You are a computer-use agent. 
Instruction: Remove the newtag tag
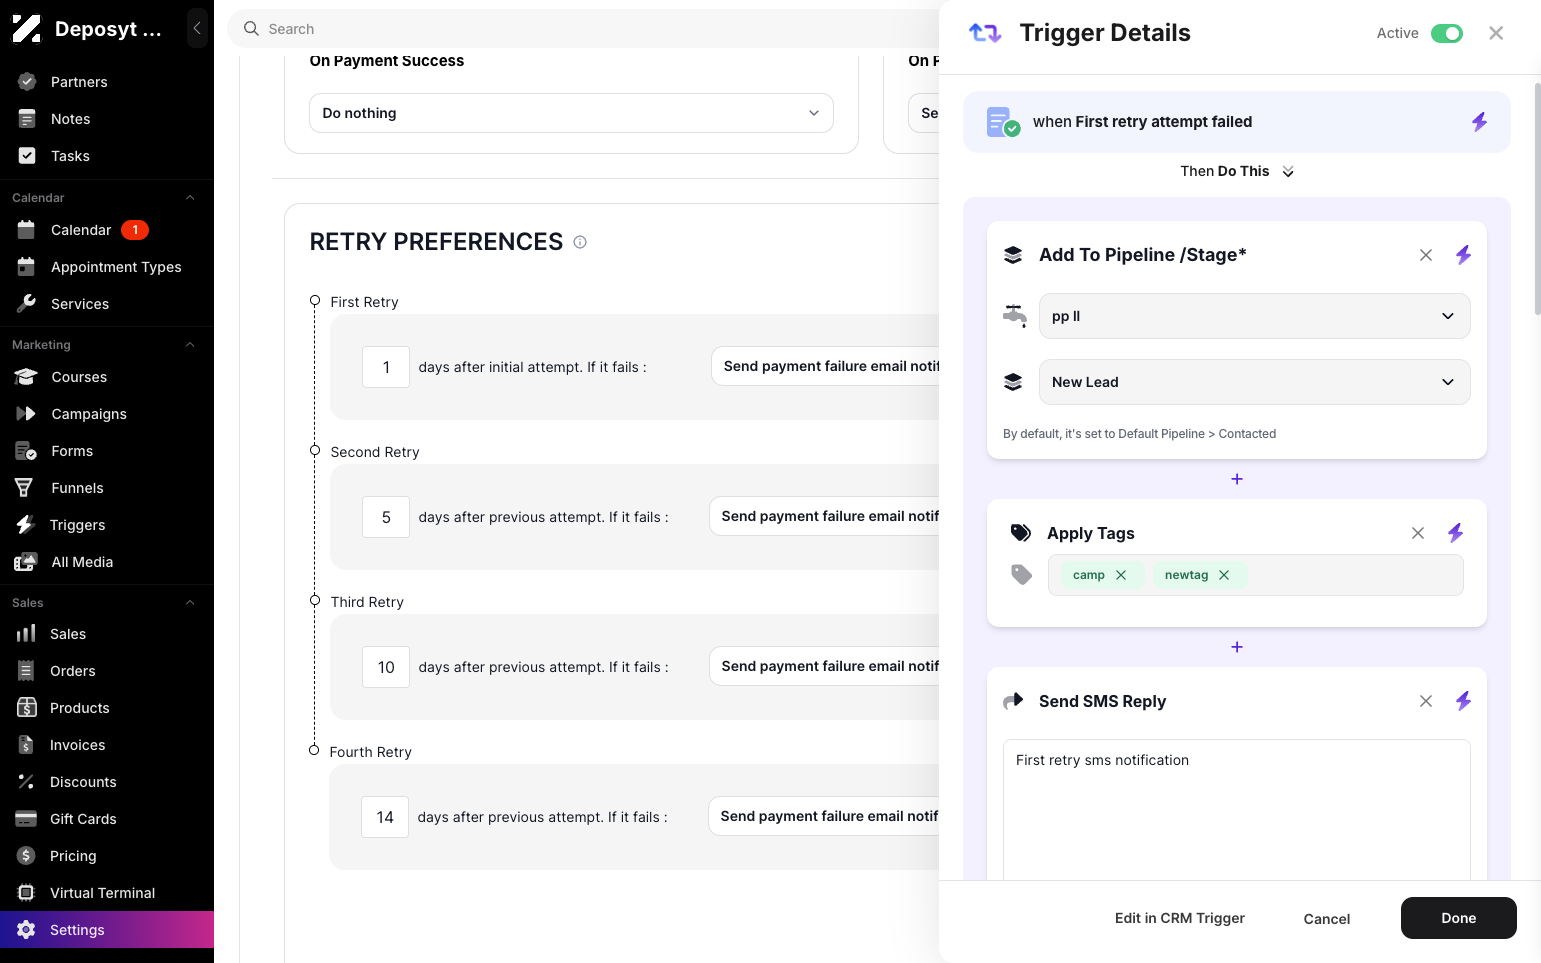1224,575
